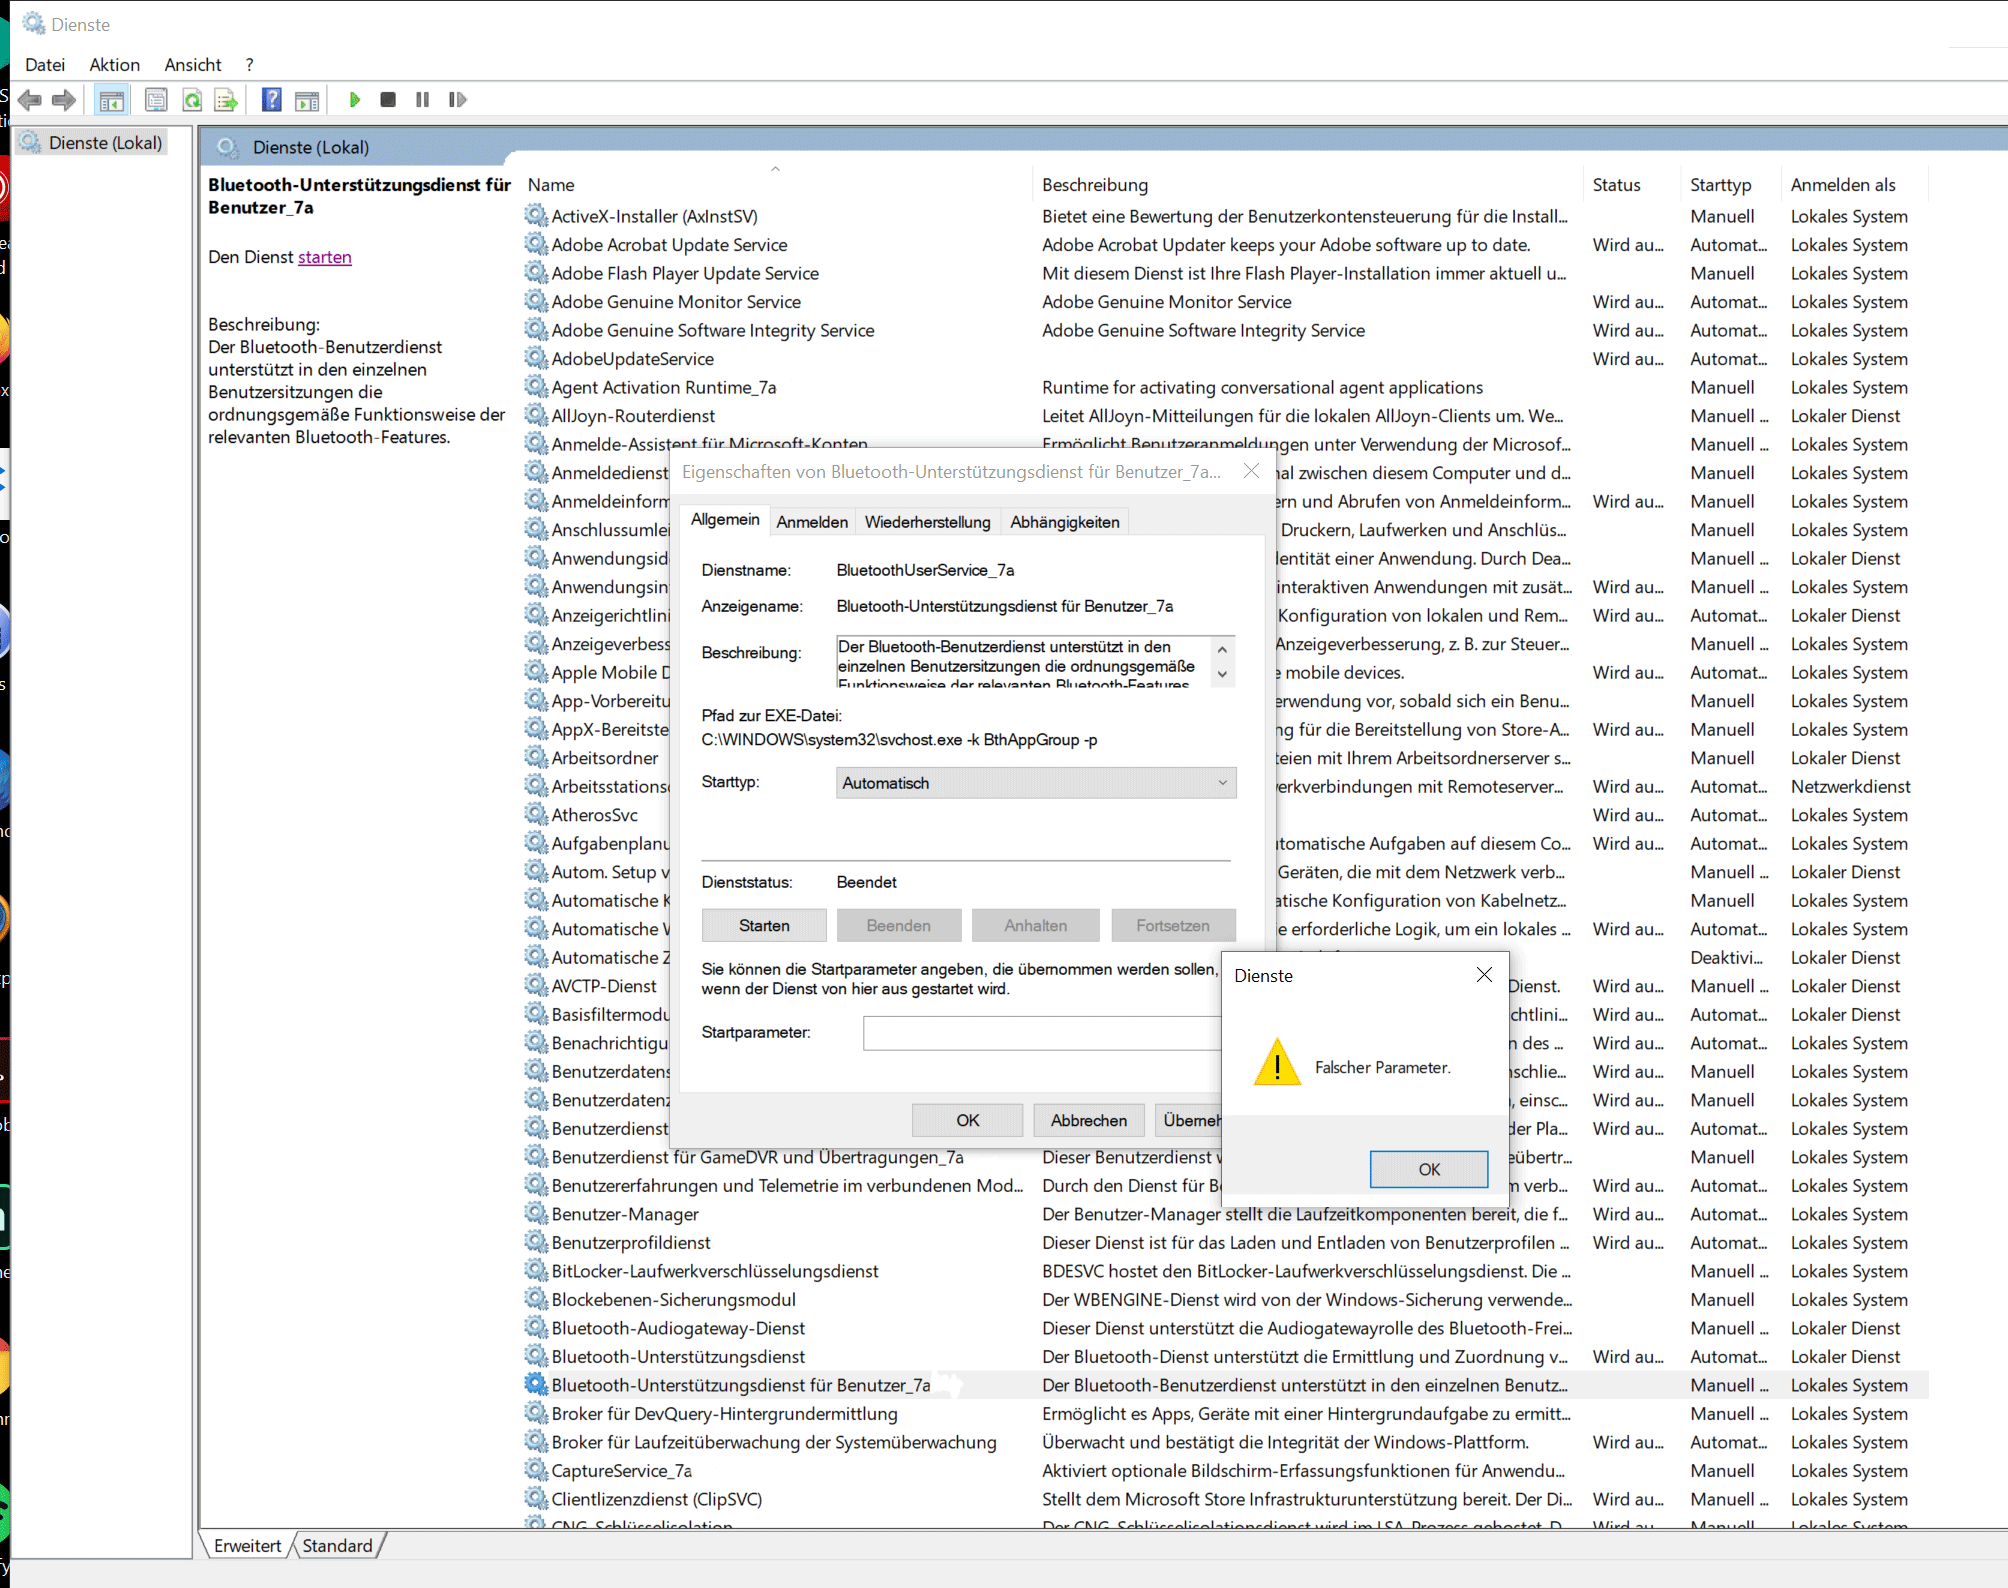Screen dimensions: 2008x1588
Task: Click the Pause service toolbar icon
Action: click(423, 100)
